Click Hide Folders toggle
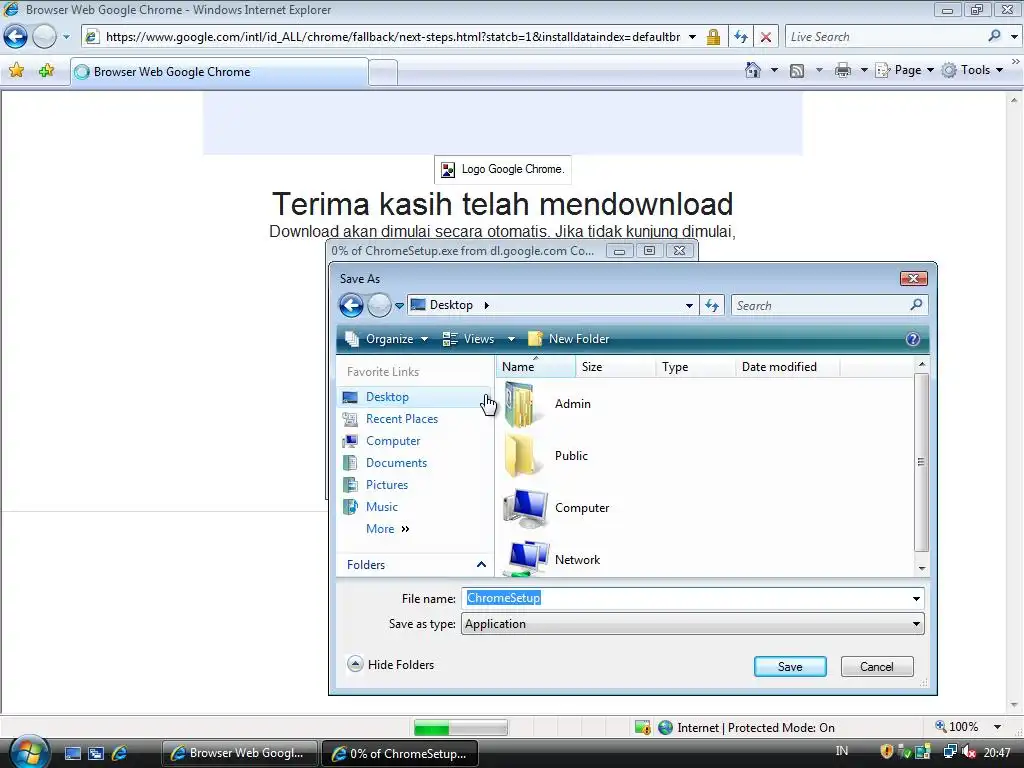This screenshot has height=768, width=1024. 391,665
